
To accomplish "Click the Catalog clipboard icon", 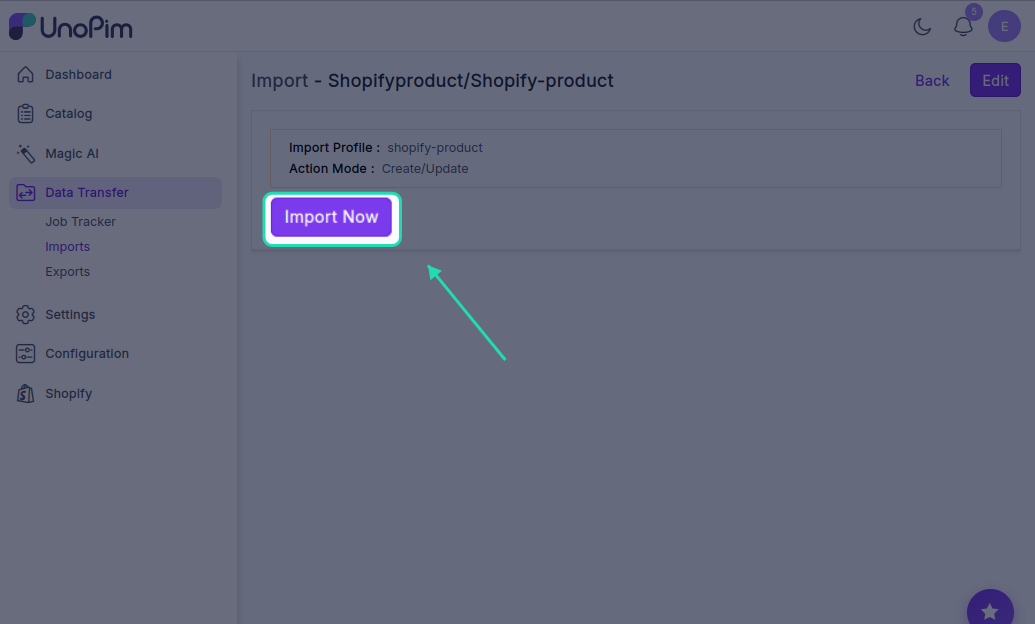I will coord(25,114).
